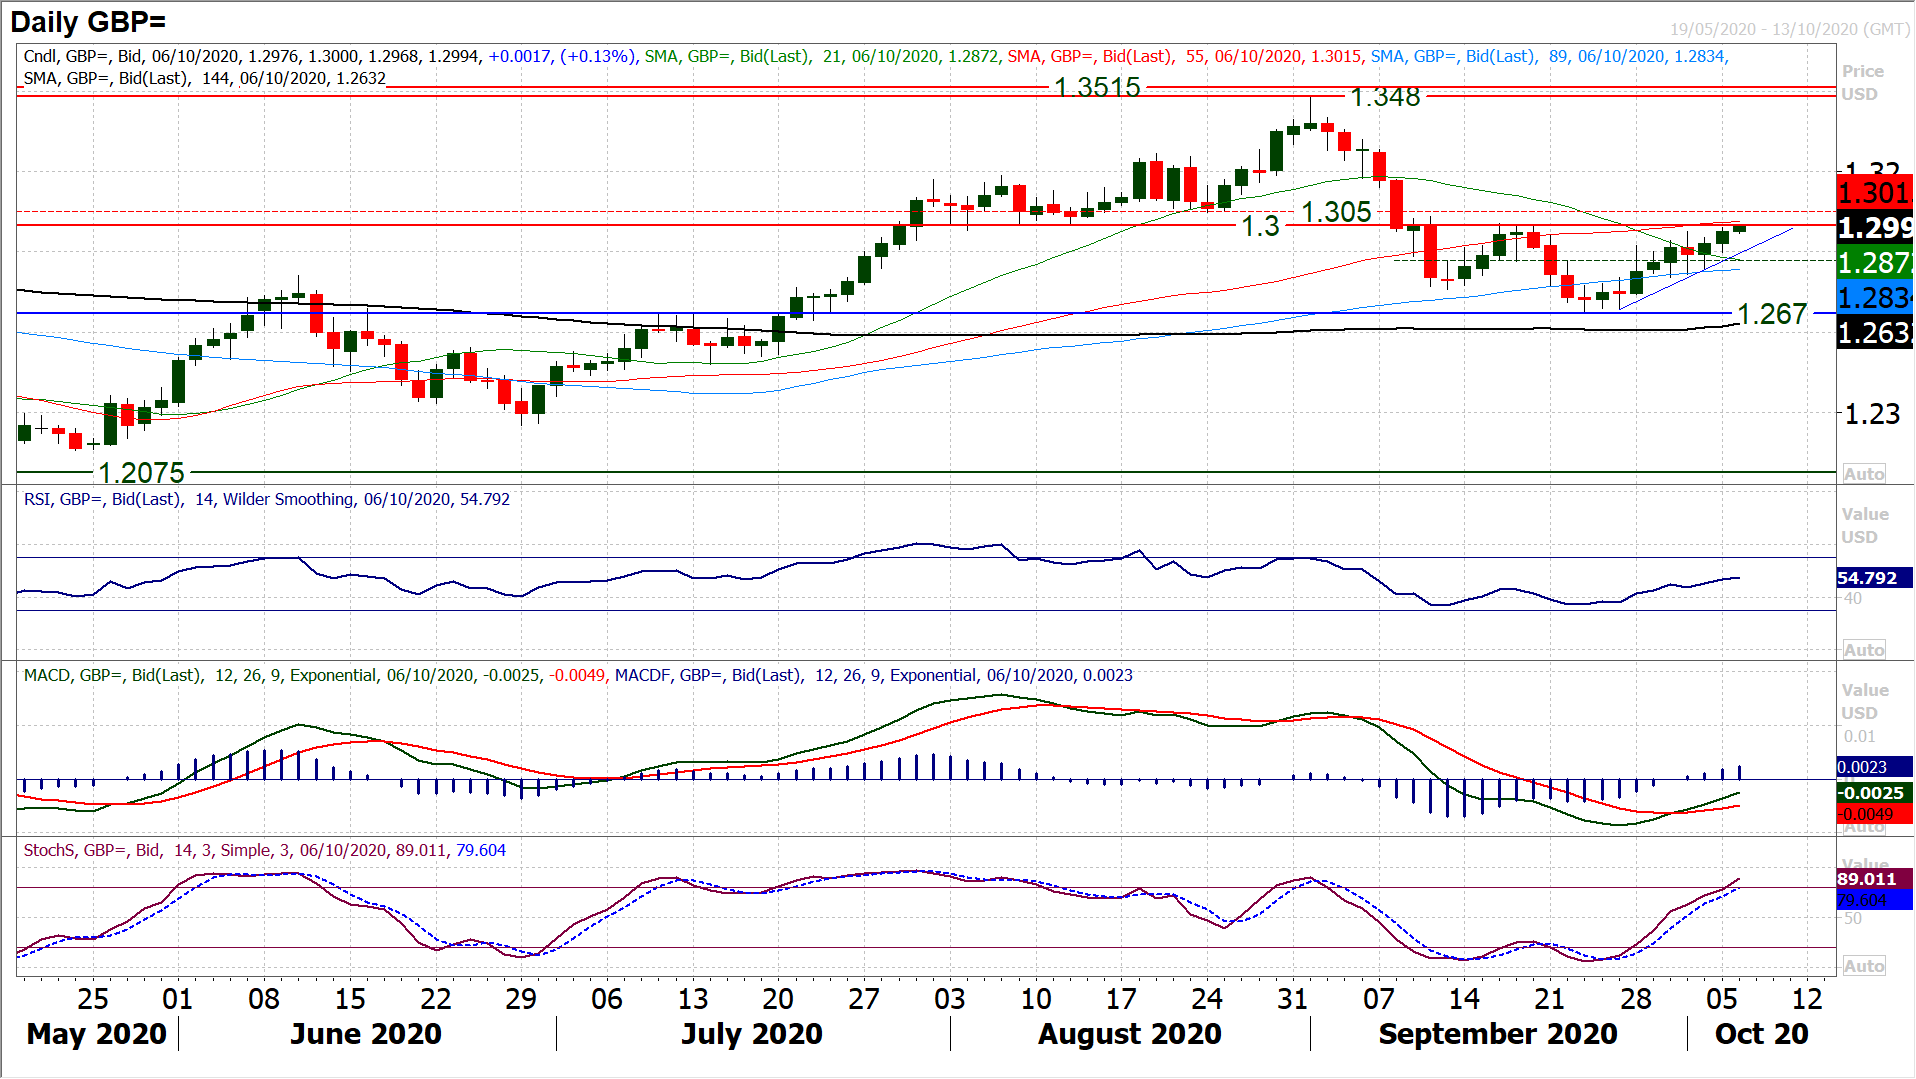Click the black 1.263 SMA price tag

point(1874,333)
